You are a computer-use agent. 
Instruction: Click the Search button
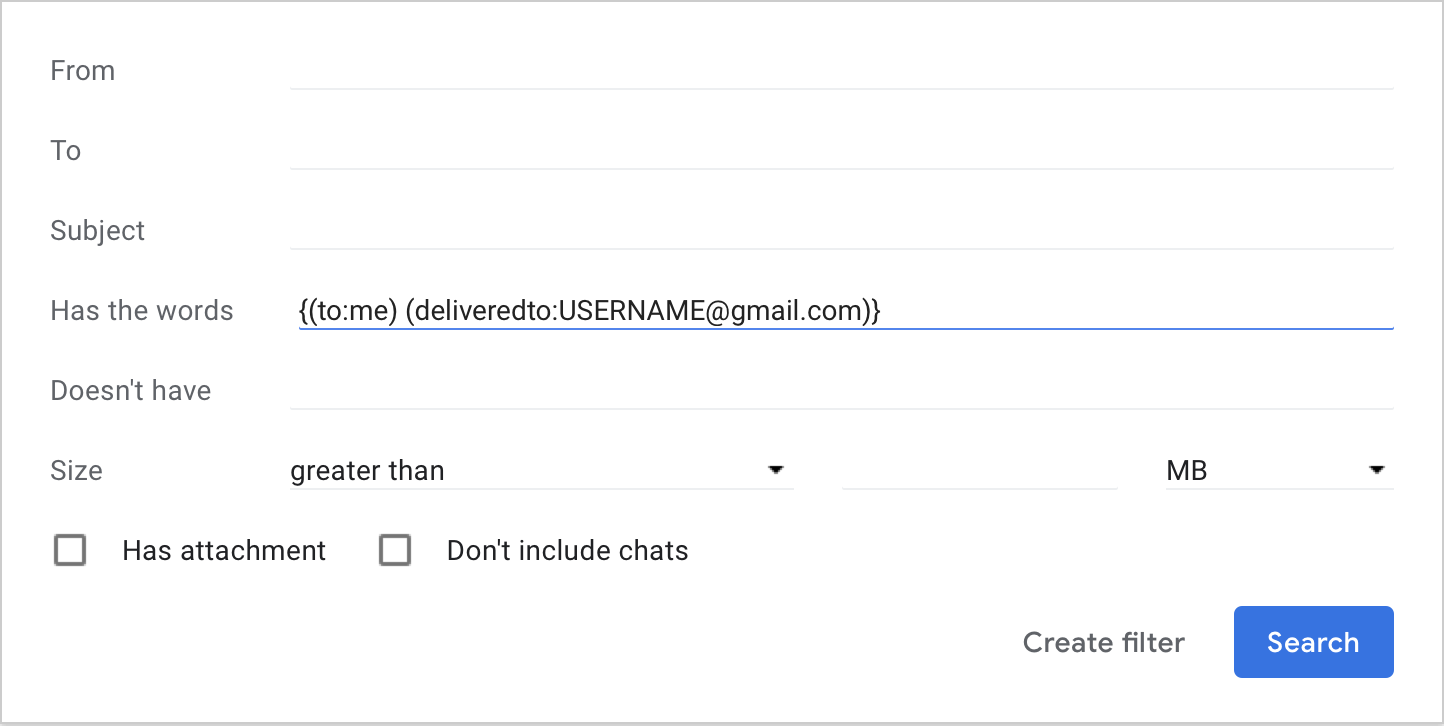(1313, 642)
